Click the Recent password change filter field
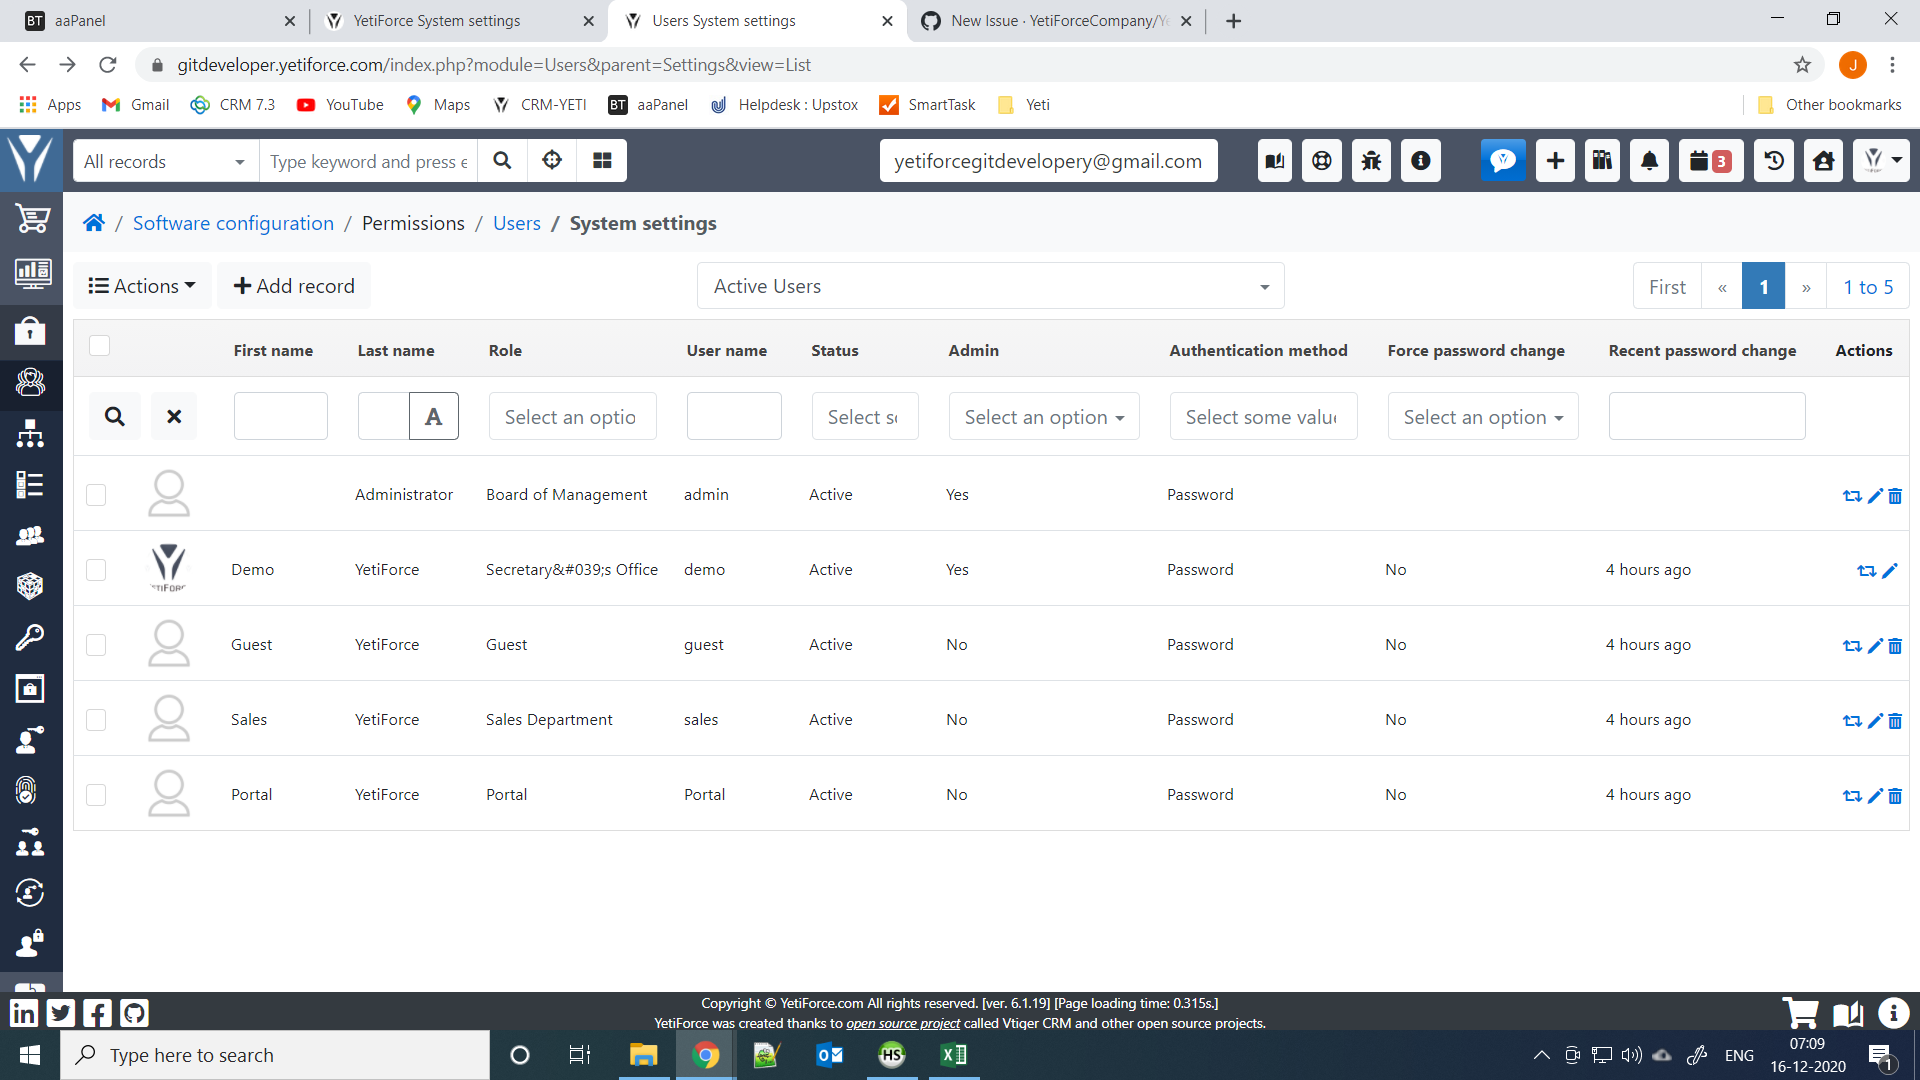 (x=1707, y=416)
